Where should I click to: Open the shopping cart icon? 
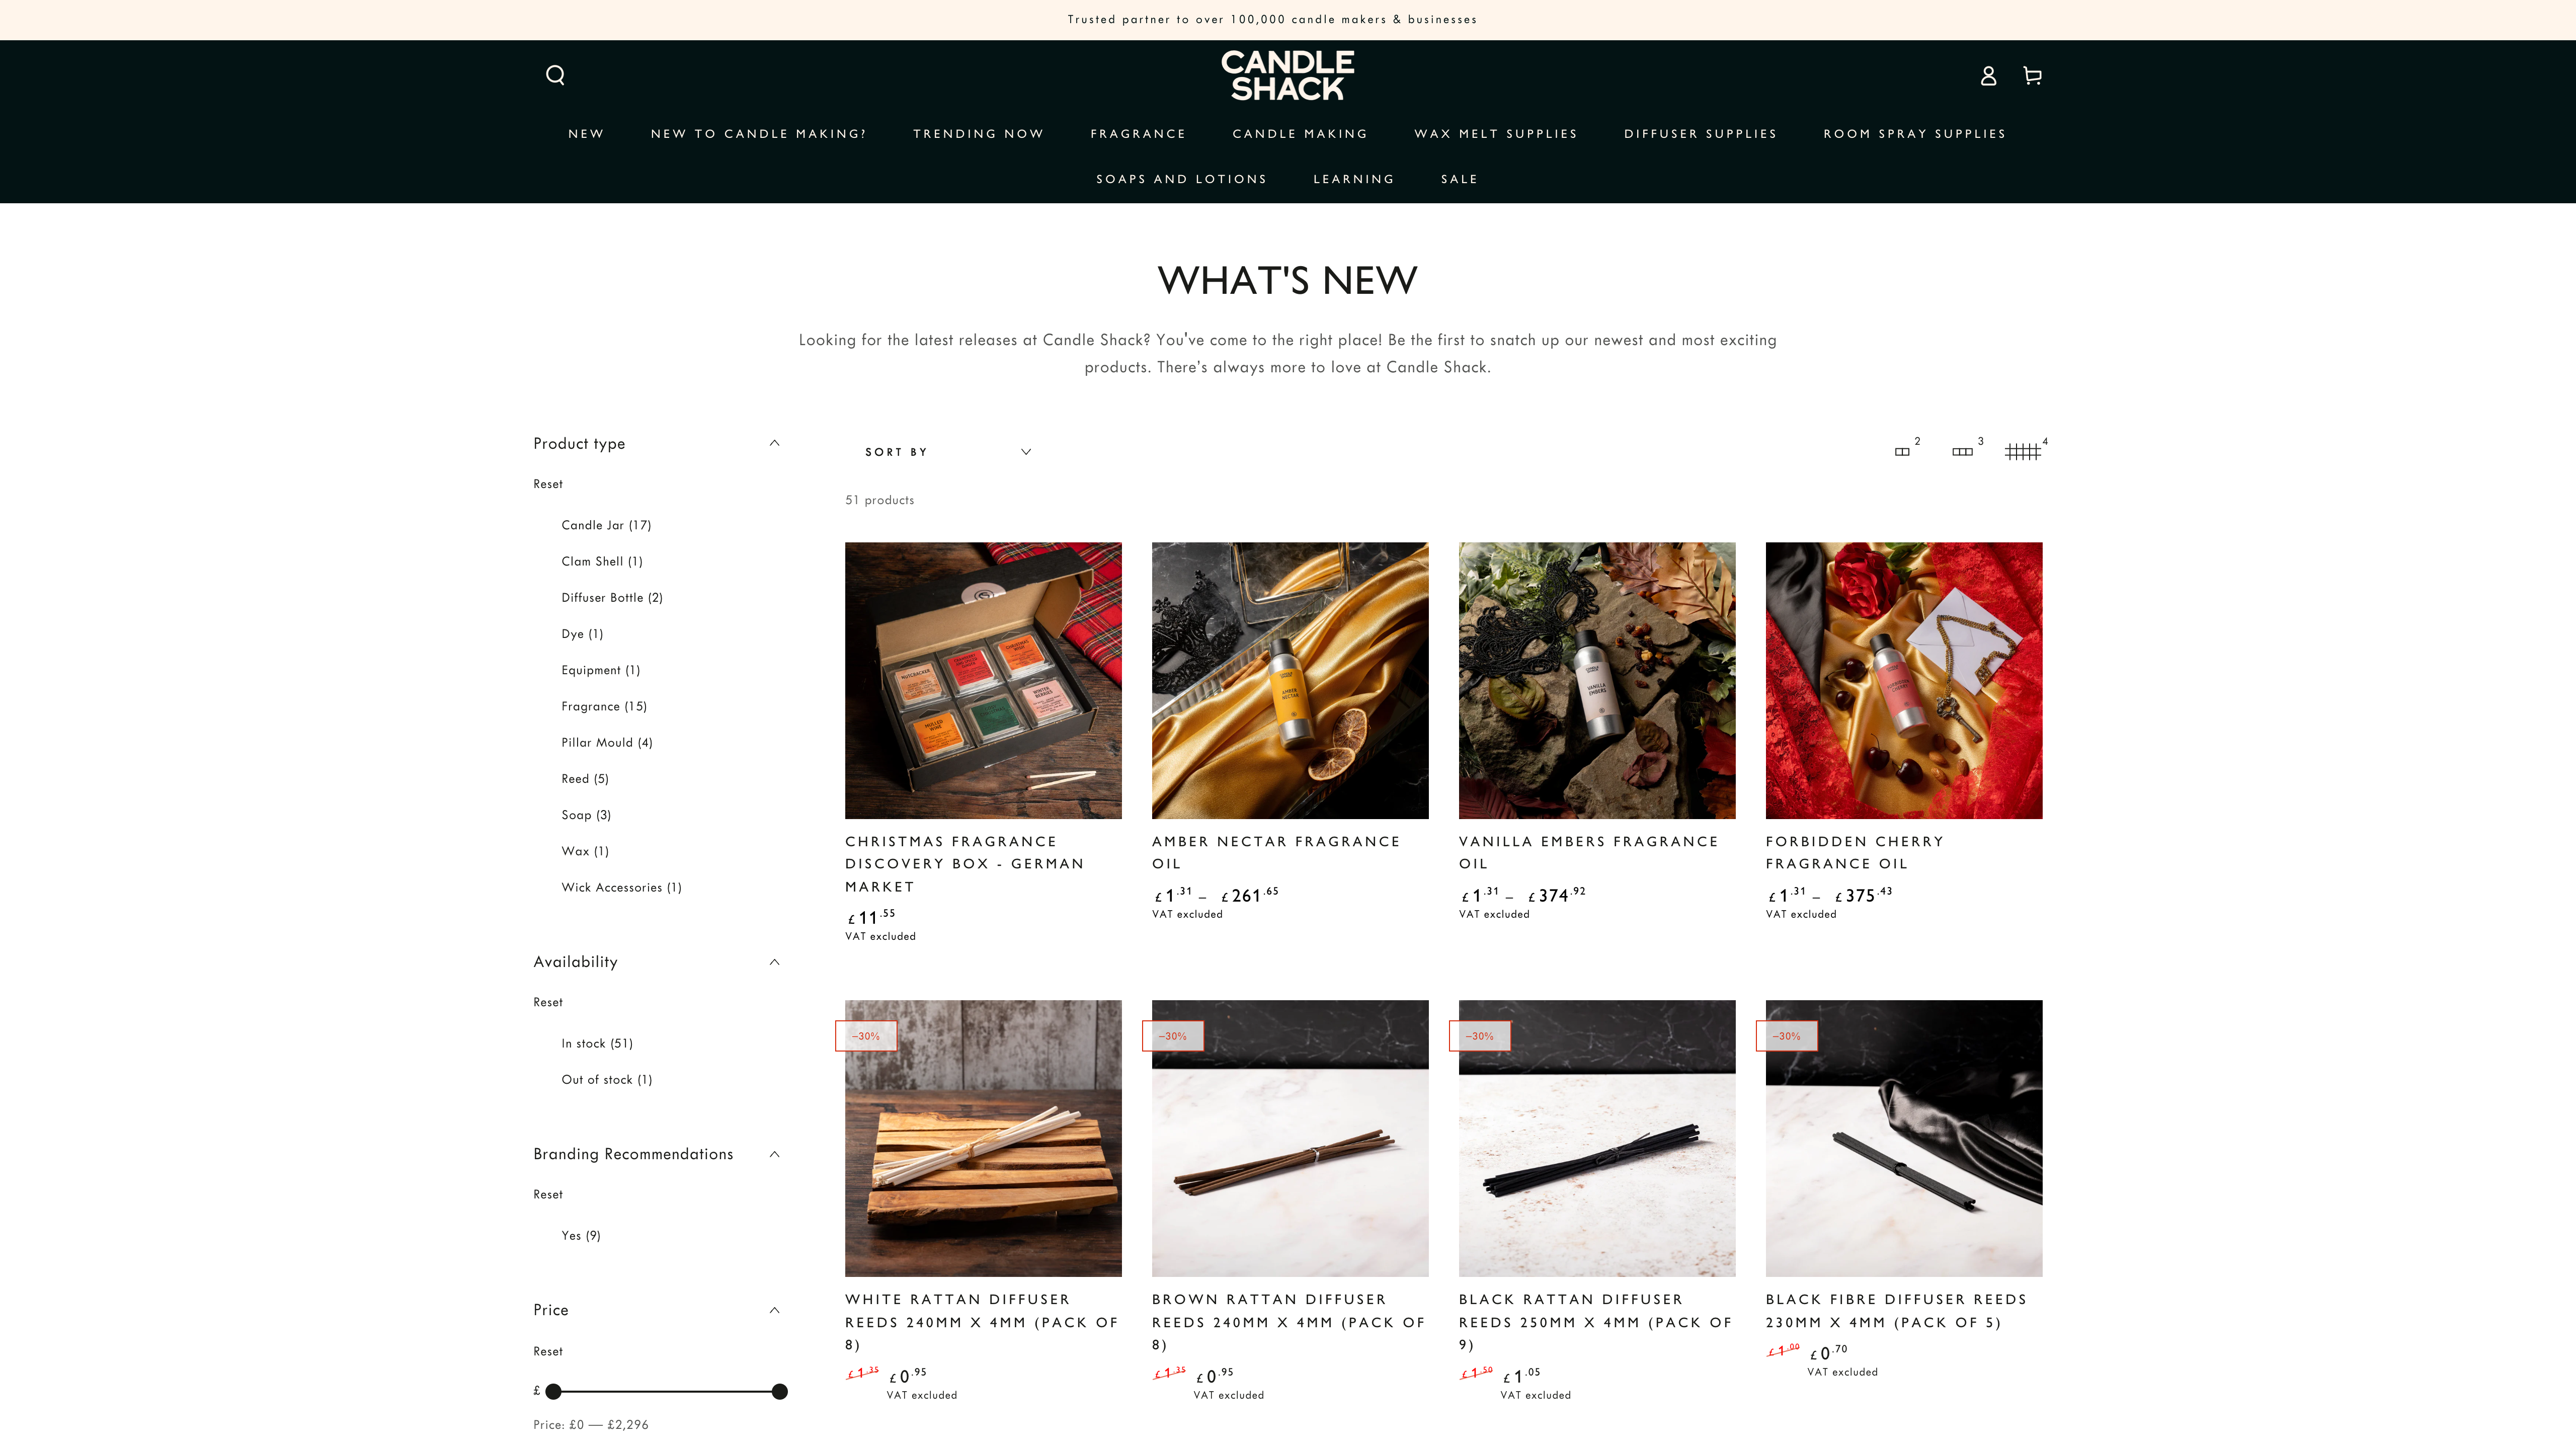click(2032, 76)
